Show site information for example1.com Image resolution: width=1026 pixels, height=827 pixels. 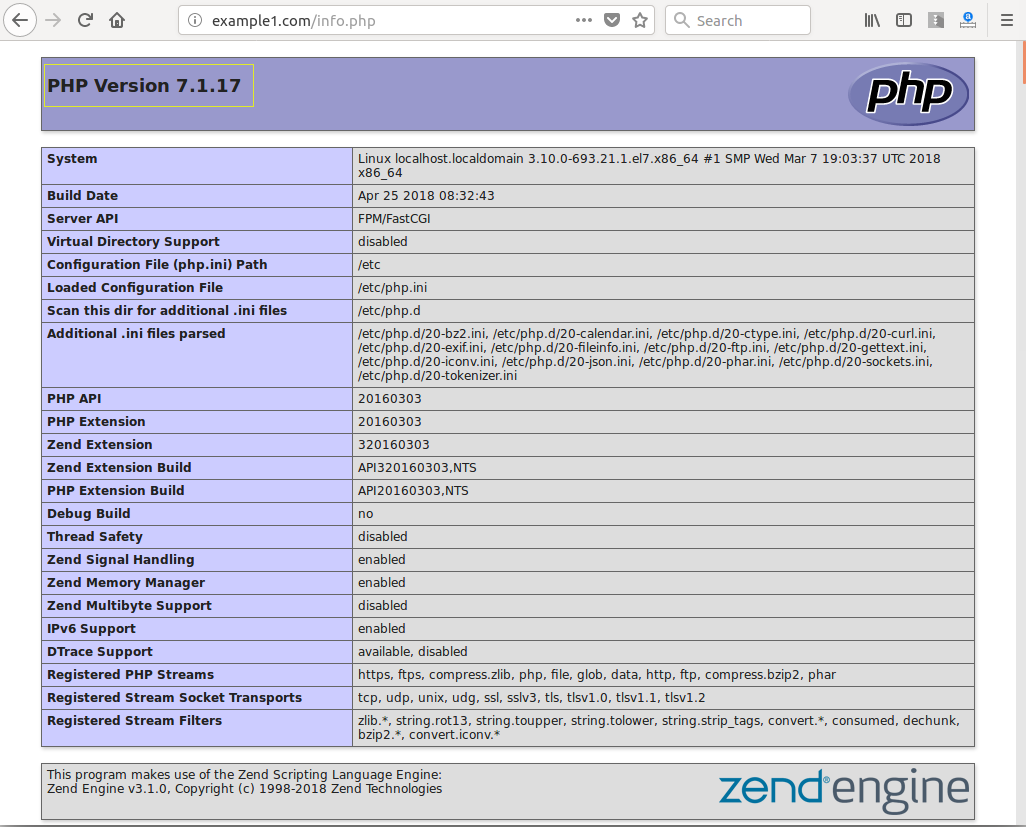tap(195, 20)
